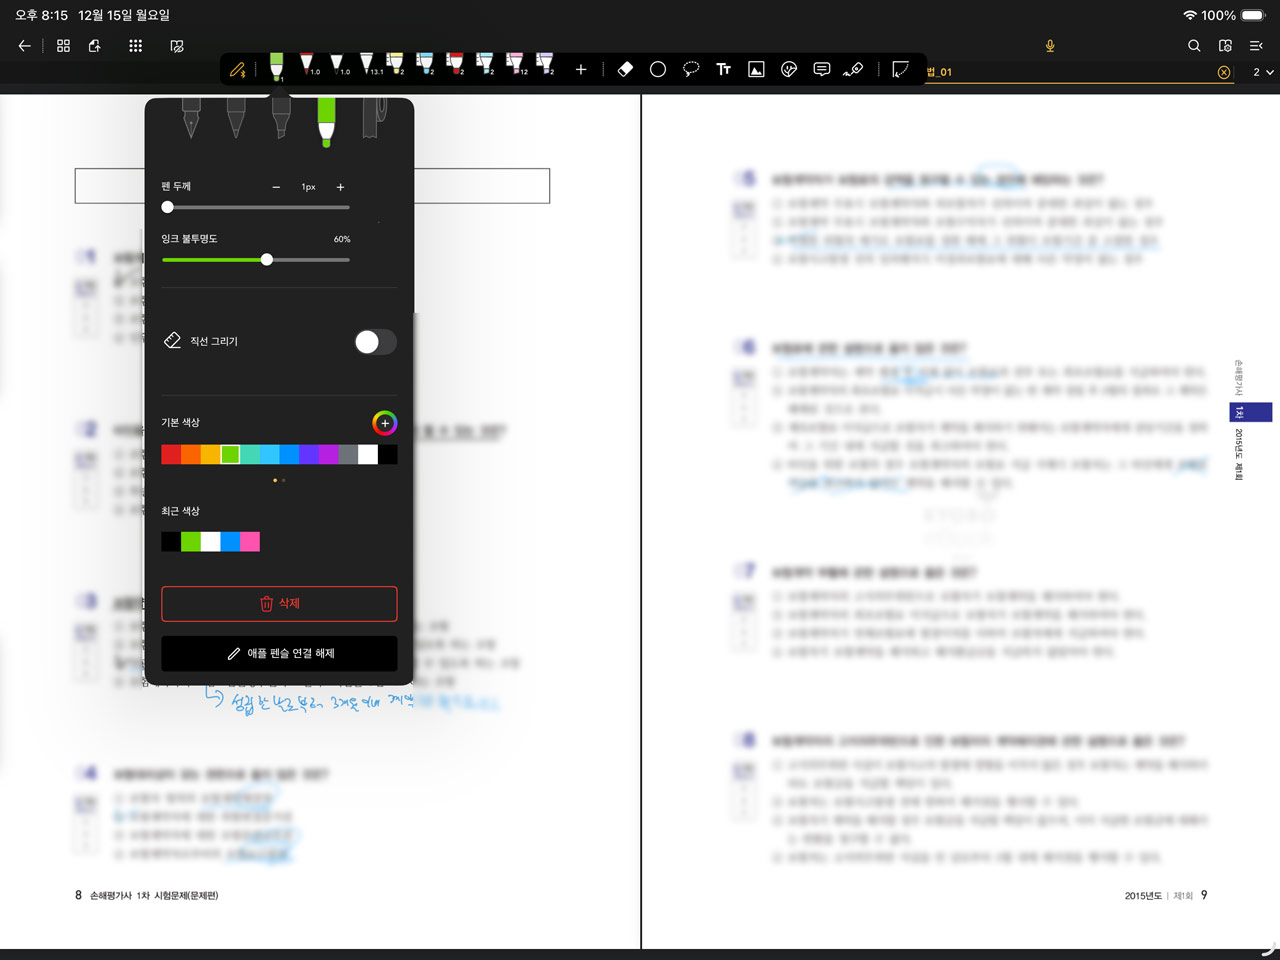1280x960 pixels.
Task: Add a new pen with the plus button
Action: [581, 69]
